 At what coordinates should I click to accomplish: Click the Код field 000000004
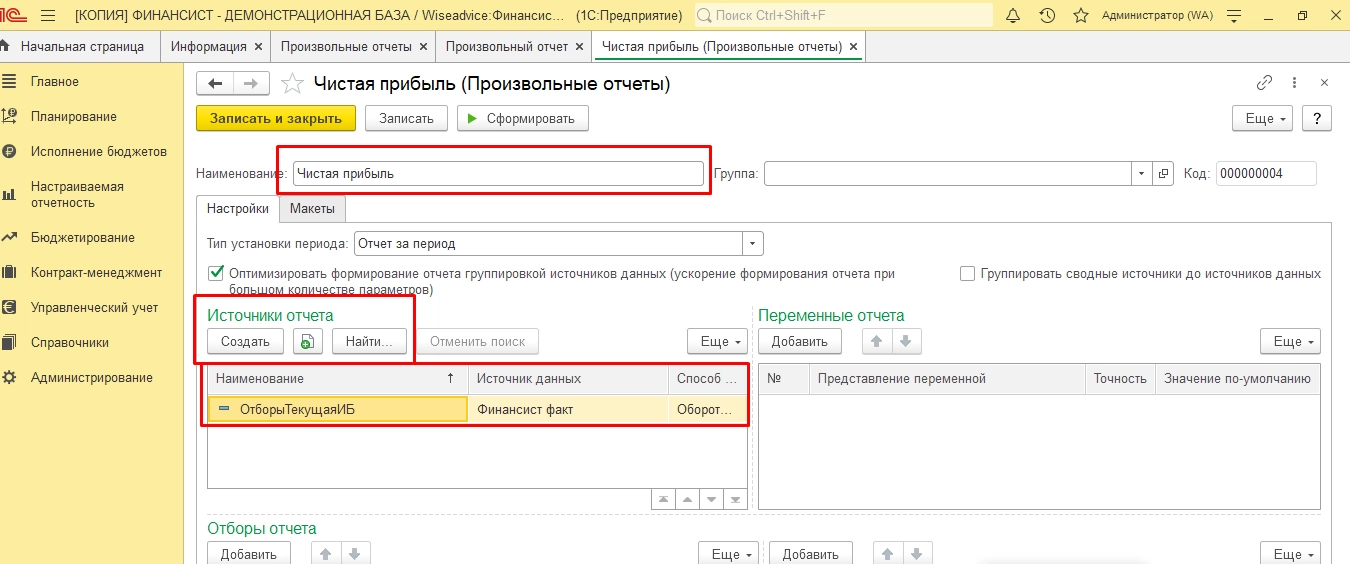[1266, 173]
